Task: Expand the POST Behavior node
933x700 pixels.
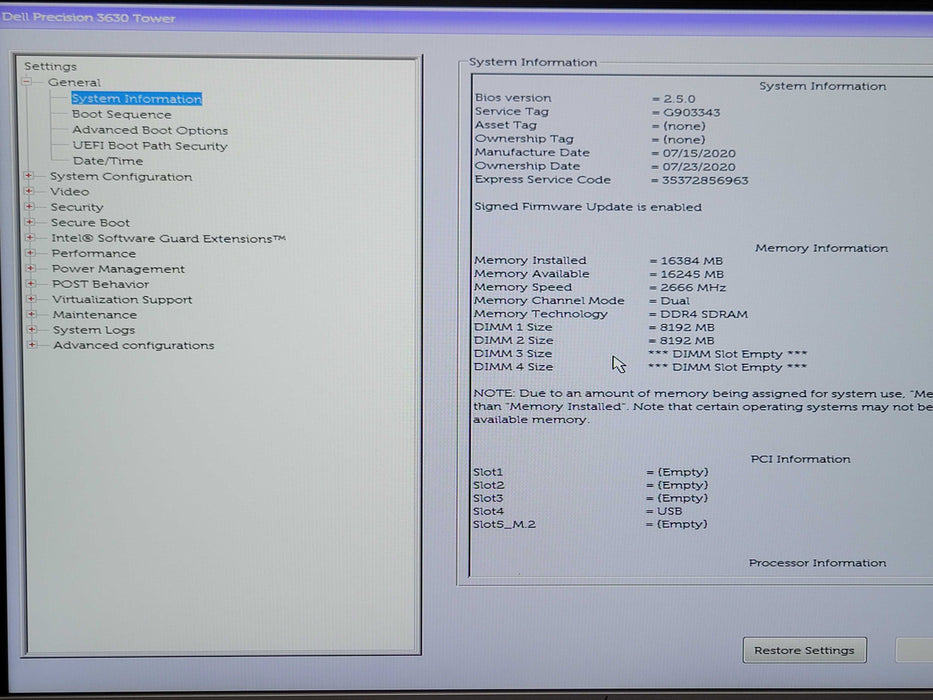Action: [31, 284]
